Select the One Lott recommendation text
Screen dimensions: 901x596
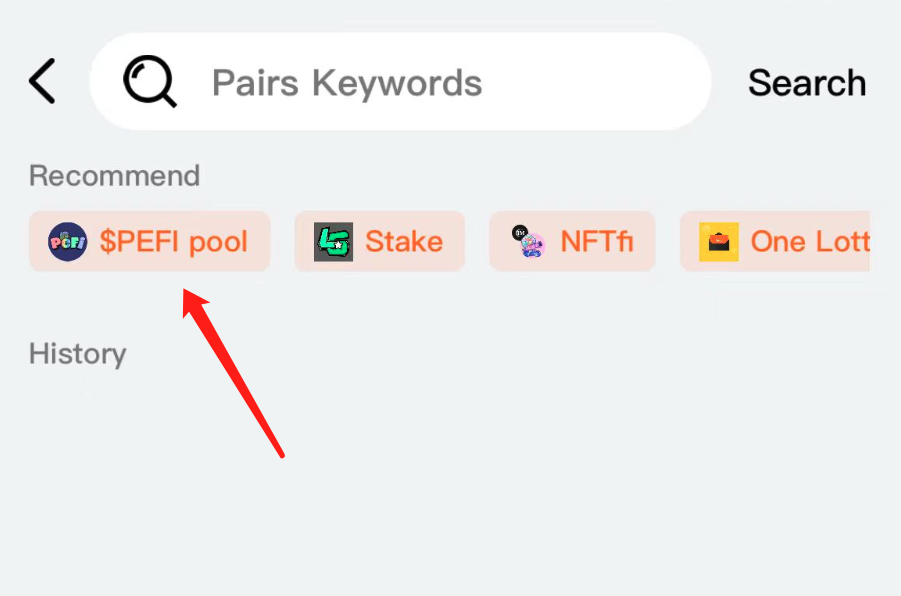point(810,241)
